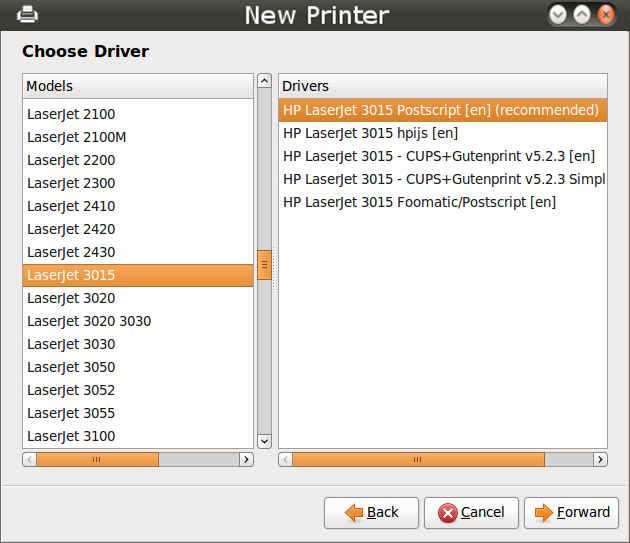
Task: Choose LaserJet 2430 model
Action: click(x=138, y=252)
